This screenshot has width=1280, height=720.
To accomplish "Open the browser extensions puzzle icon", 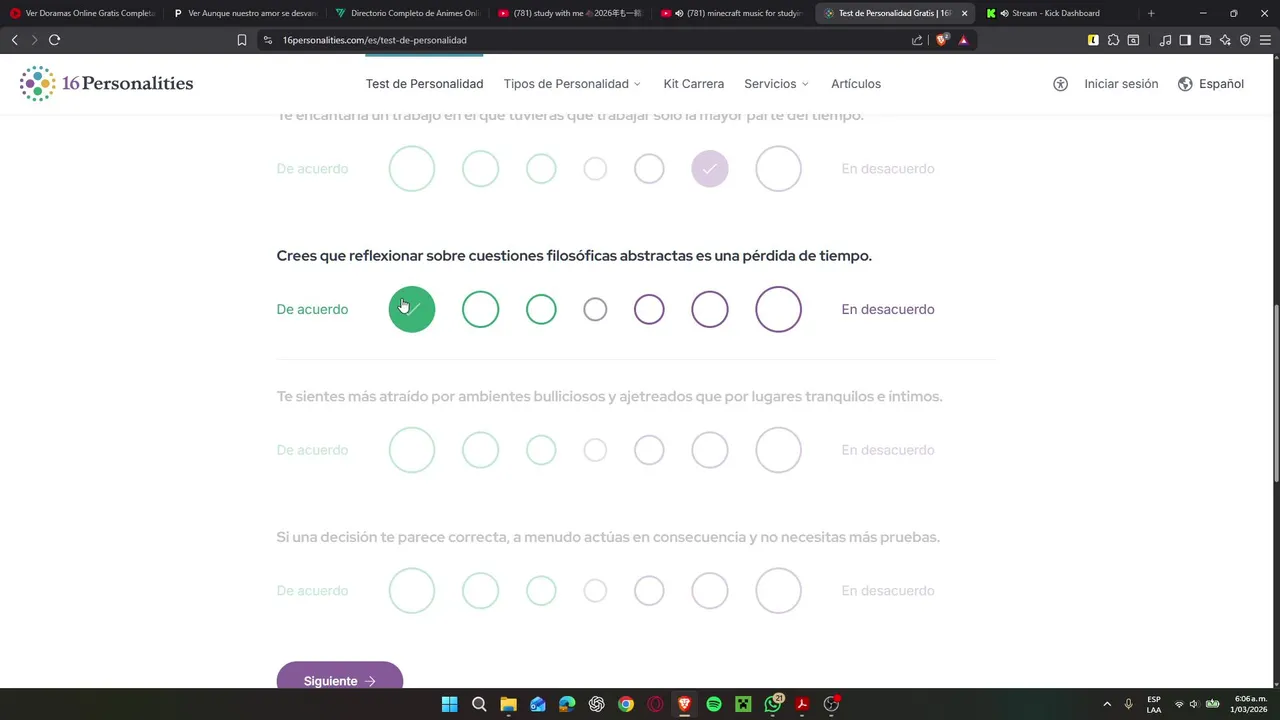I will click(1113, 40).
